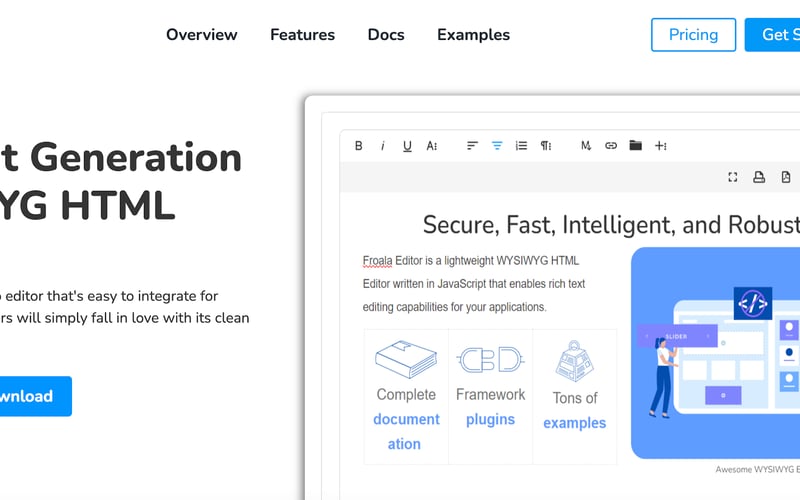Click the blue Get Started button
The height and width of the screenshot is (500, 800).
pos(772,35)
